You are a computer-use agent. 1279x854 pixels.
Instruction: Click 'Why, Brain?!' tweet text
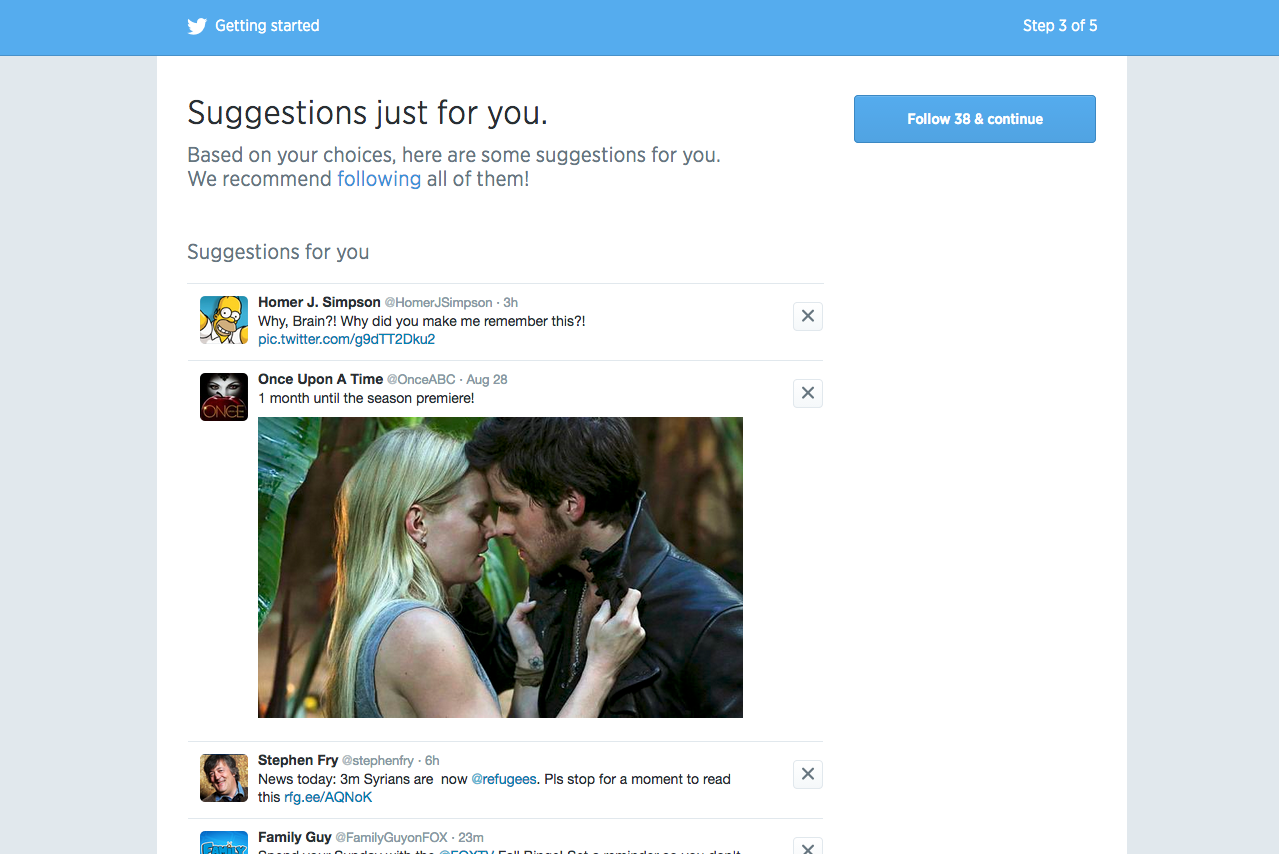click(421, 321)
